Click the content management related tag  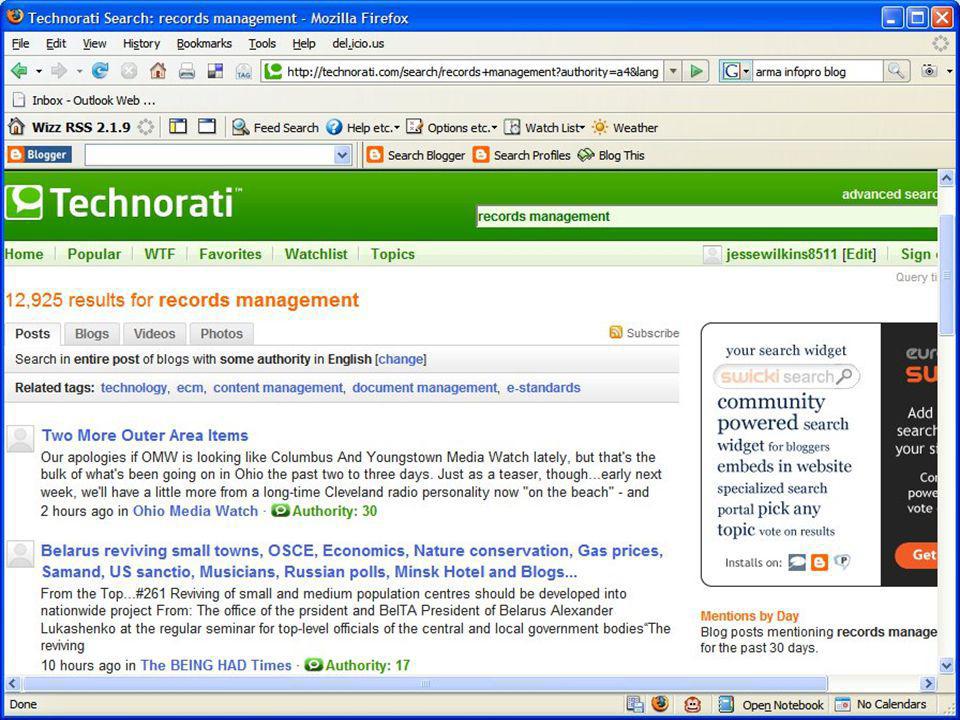278,388
